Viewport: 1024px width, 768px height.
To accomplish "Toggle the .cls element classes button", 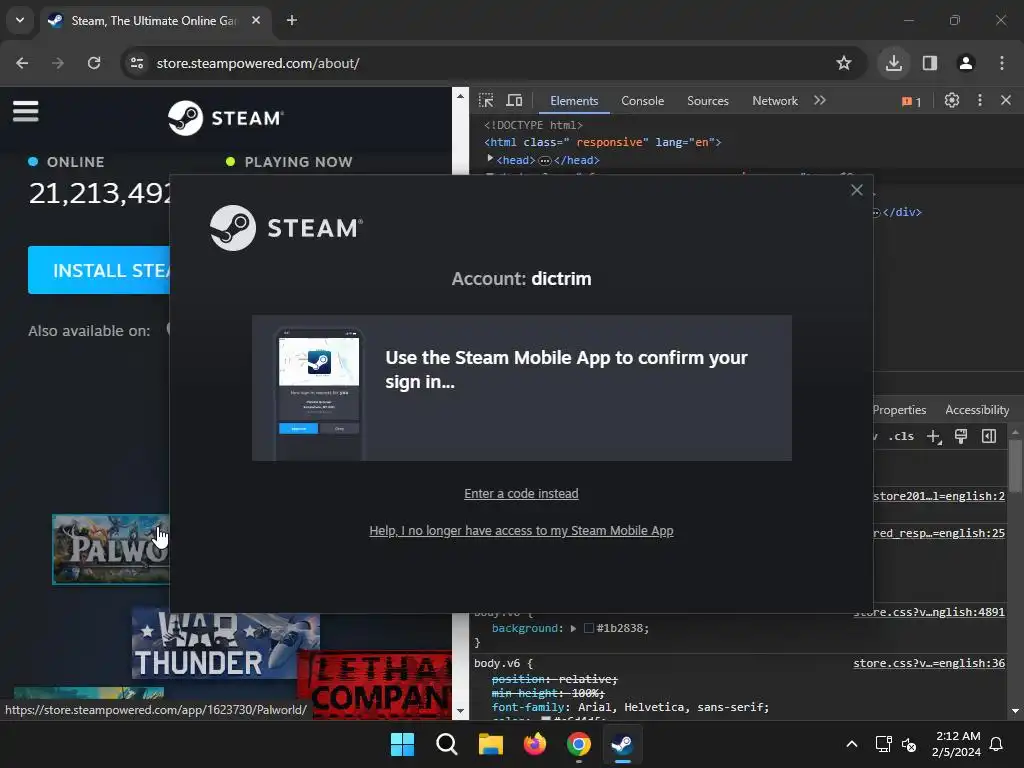I will [901, 436].
